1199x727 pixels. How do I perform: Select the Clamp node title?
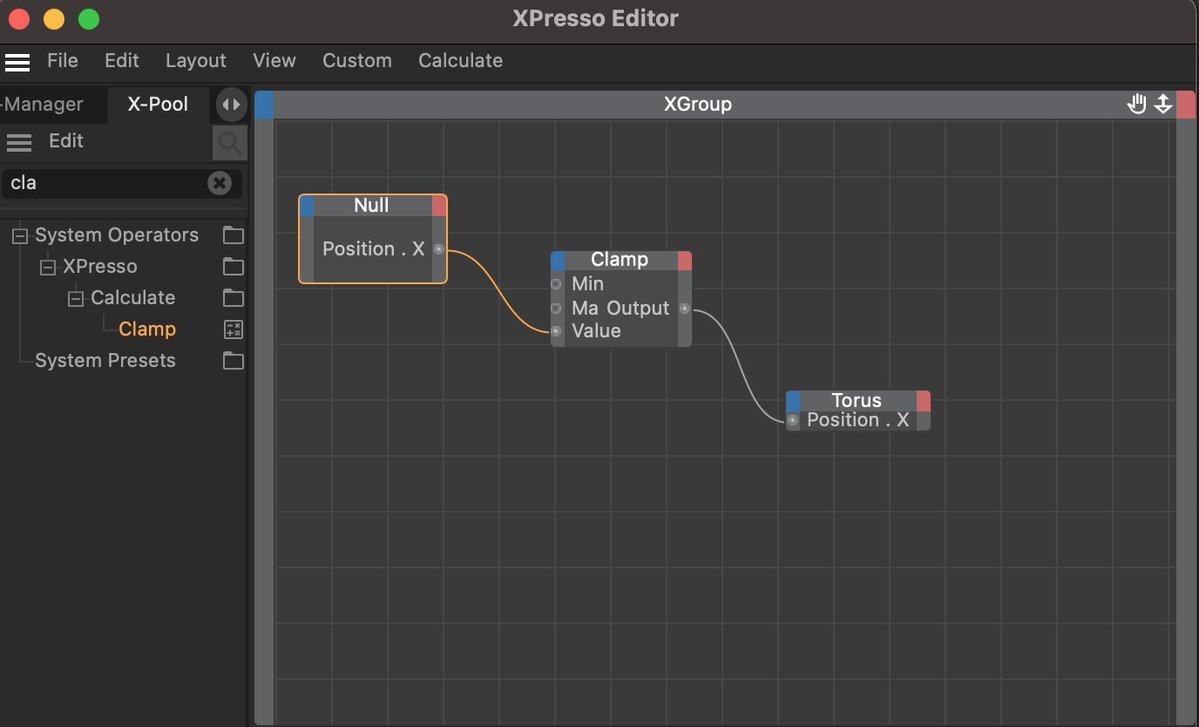click(619, 260)
